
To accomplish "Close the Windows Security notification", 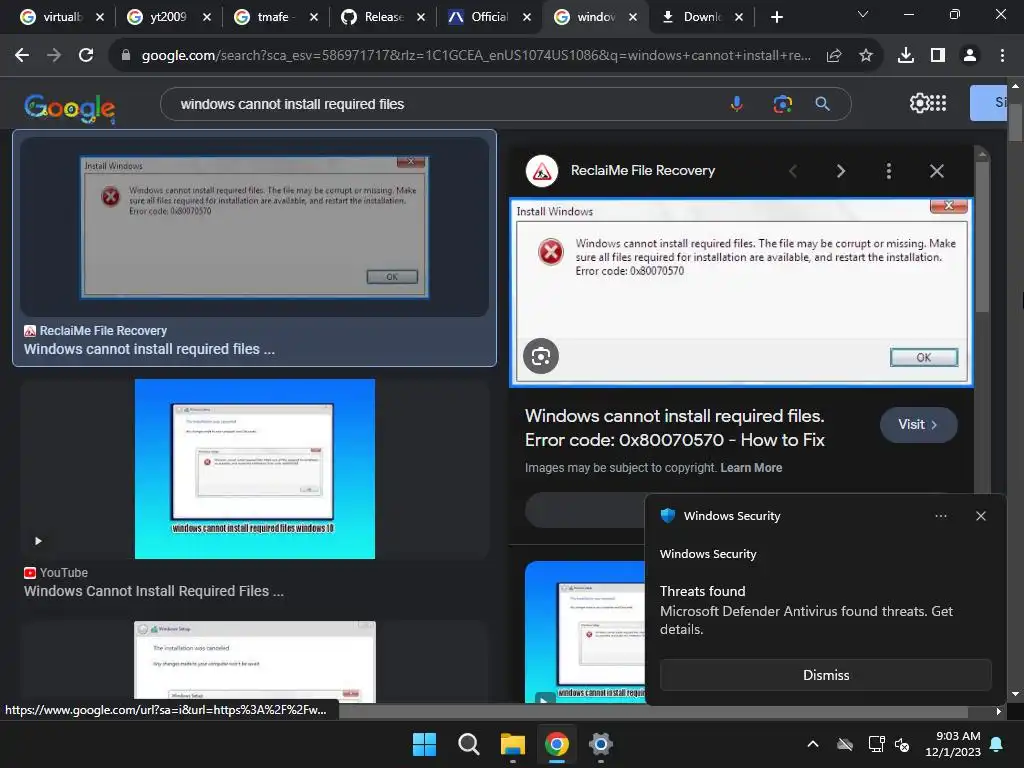I will (x=980, y=516).
